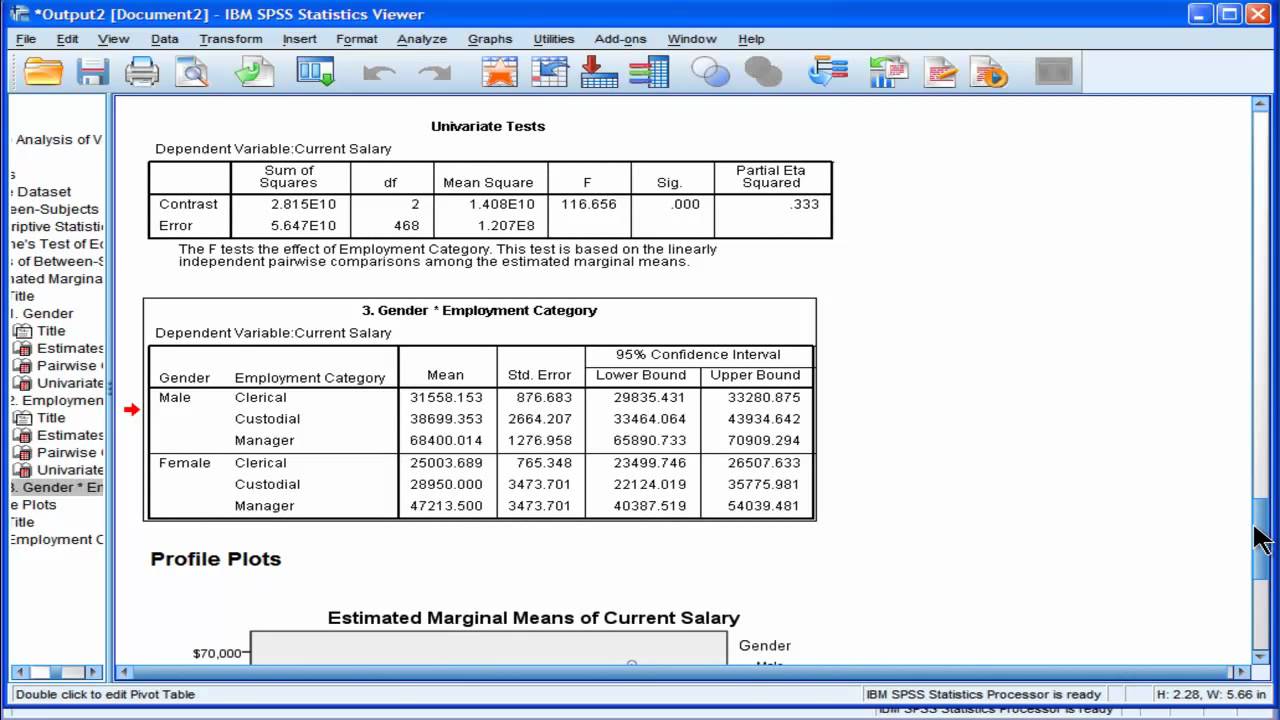Open the Format menu
The image size is (1280, 720).
357,39
